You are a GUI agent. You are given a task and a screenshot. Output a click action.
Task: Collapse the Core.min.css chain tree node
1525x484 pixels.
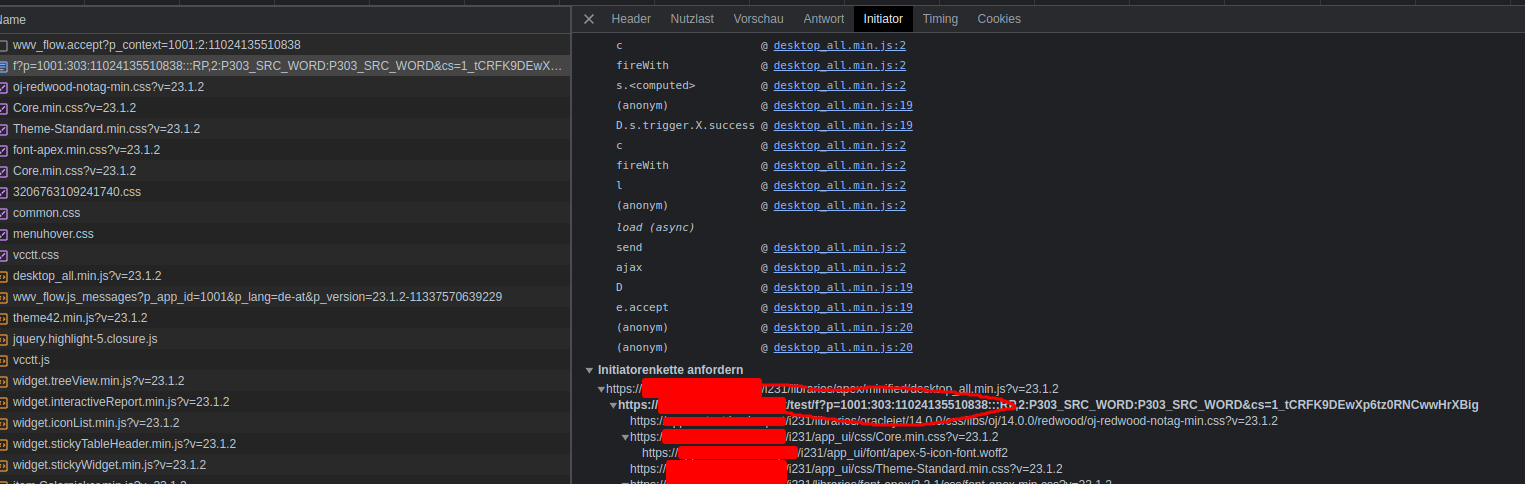(x=625, y=437)
